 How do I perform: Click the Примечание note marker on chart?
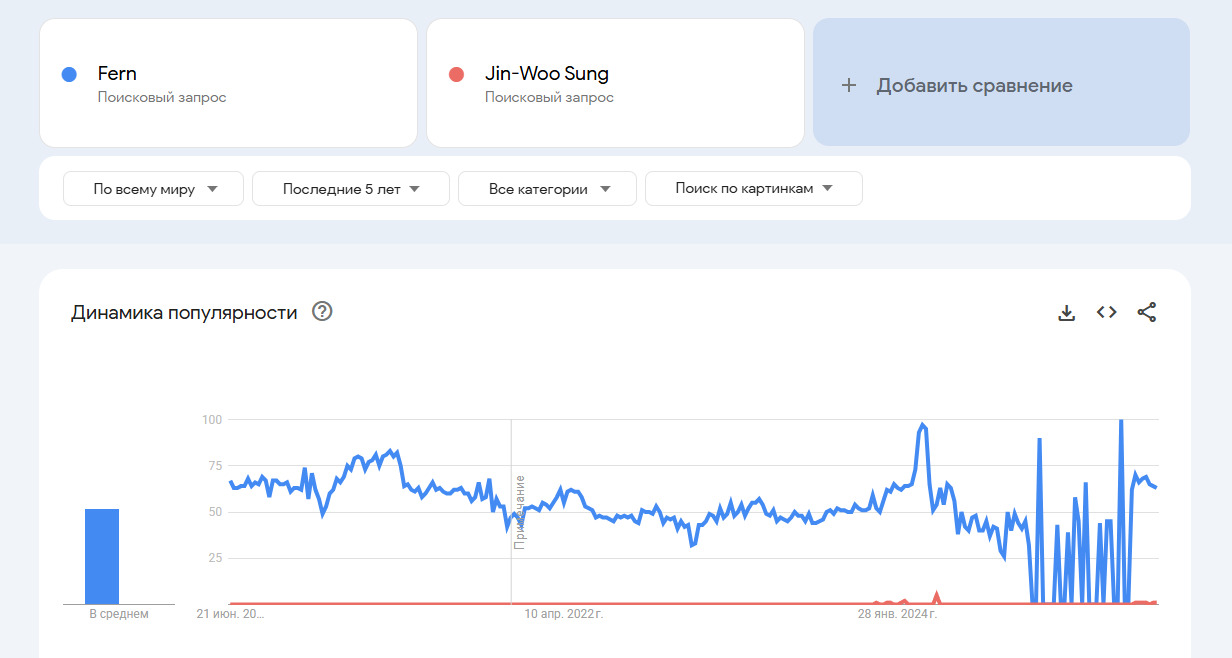pyautogui.click(x=519, y=511)
